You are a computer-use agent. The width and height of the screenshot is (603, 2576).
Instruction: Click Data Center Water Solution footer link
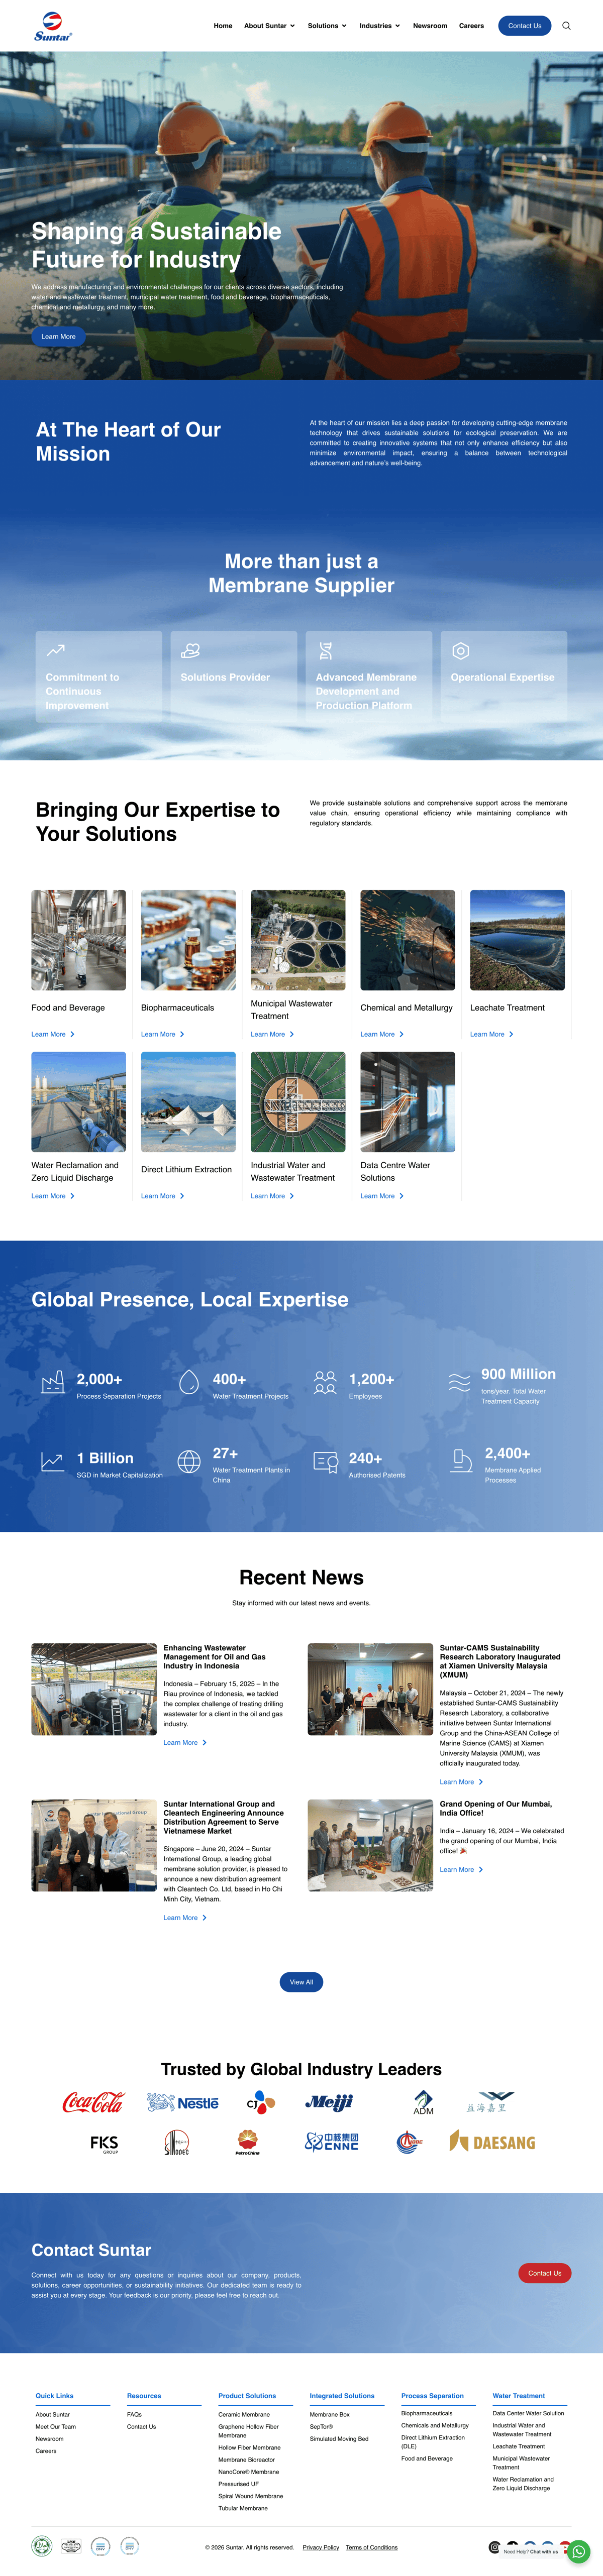[528, 2413]
